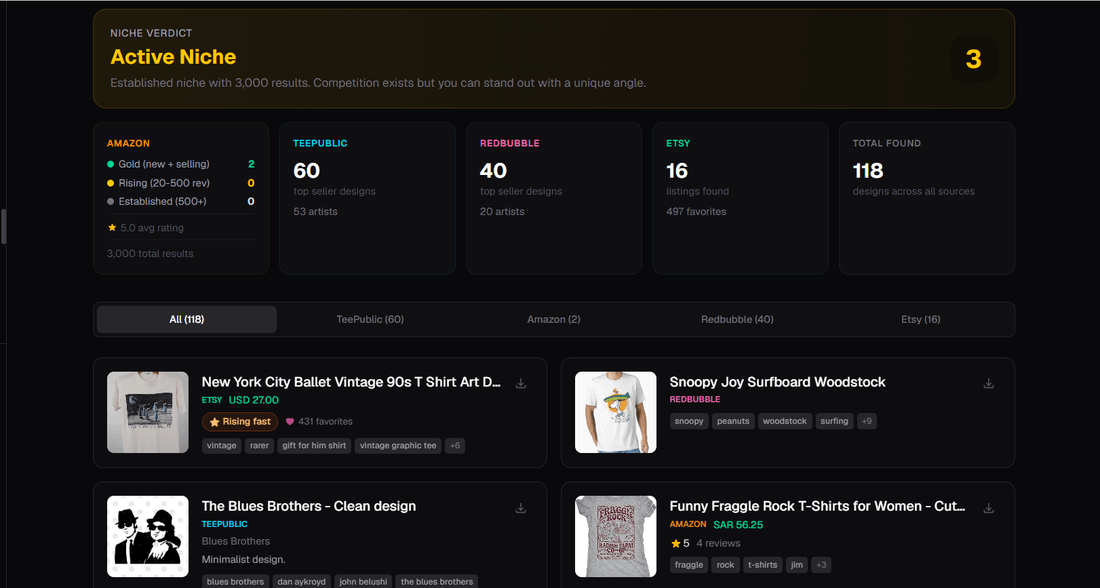Click the TEEPUBLIC stats card heading

click(x=320, y=143)
